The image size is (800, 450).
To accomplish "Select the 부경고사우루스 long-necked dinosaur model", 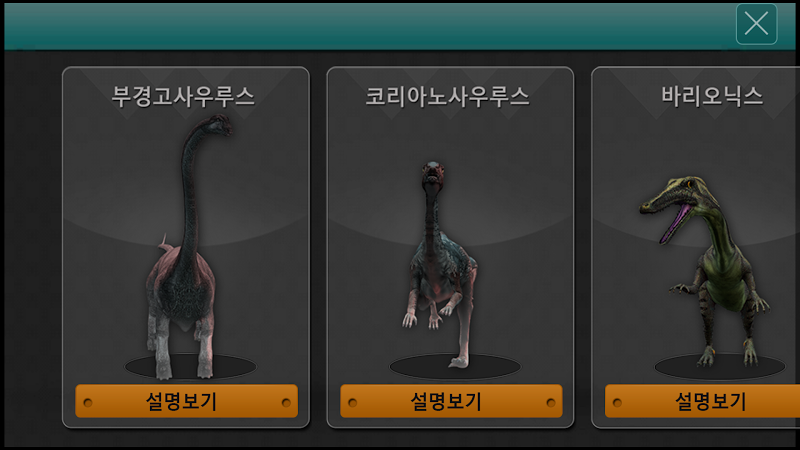I will (185, 246).
